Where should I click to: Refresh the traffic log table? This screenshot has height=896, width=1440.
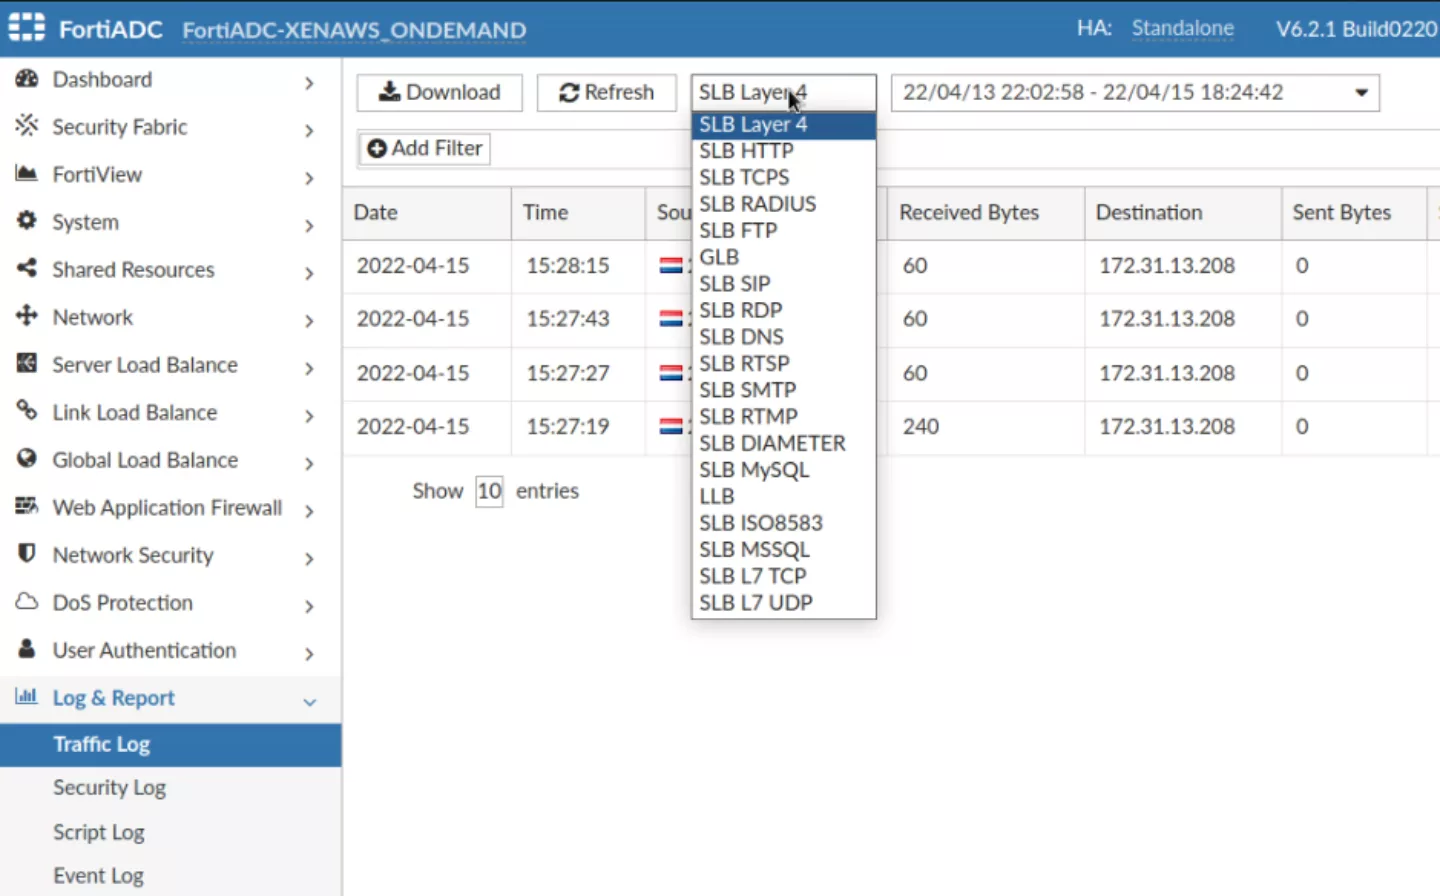(x=606, y=92)
